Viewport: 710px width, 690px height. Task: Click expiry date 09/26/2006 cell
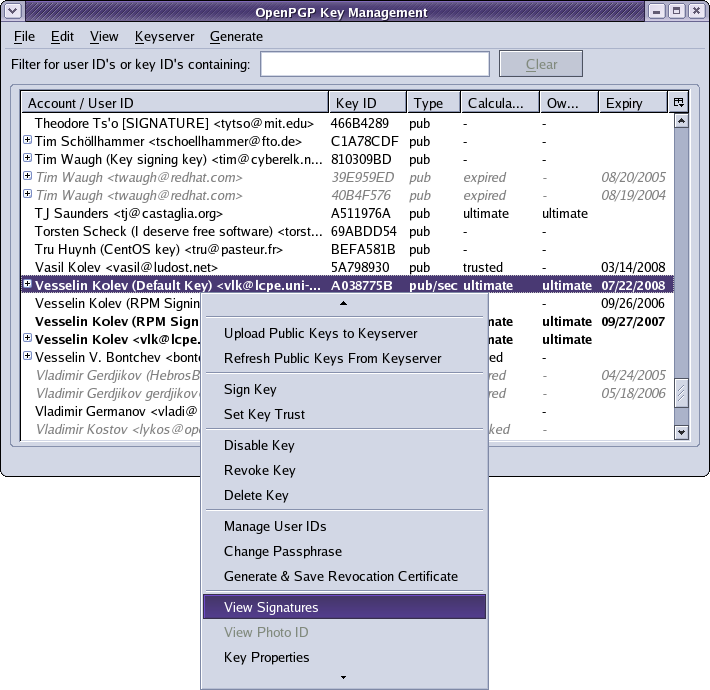point(633,303)
